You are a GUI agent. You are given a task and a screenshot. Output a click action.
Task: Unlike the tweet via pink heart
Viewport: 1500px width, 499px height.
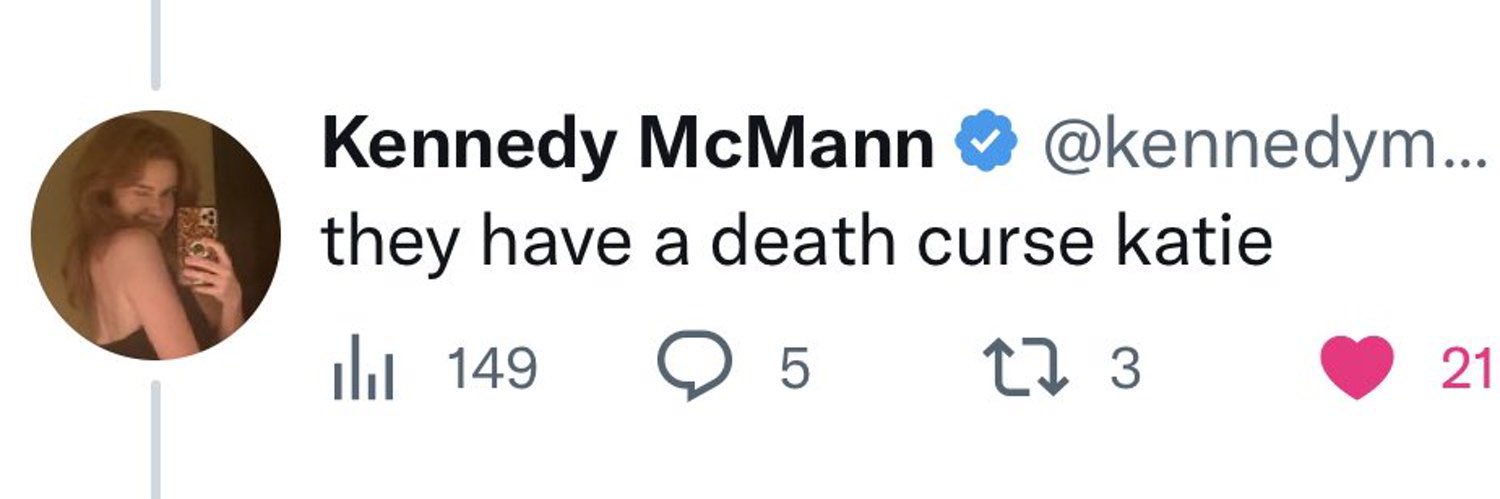1357,369
